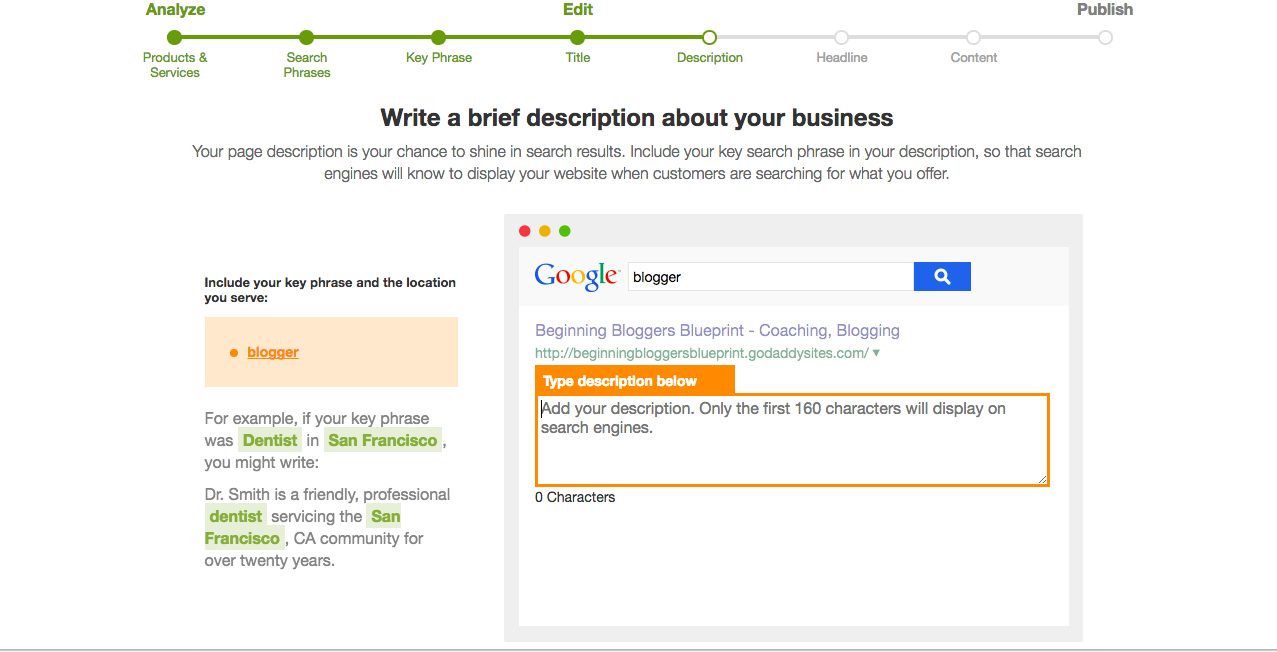Click the red window dot
1277x652 pixels.
(525, 231)
